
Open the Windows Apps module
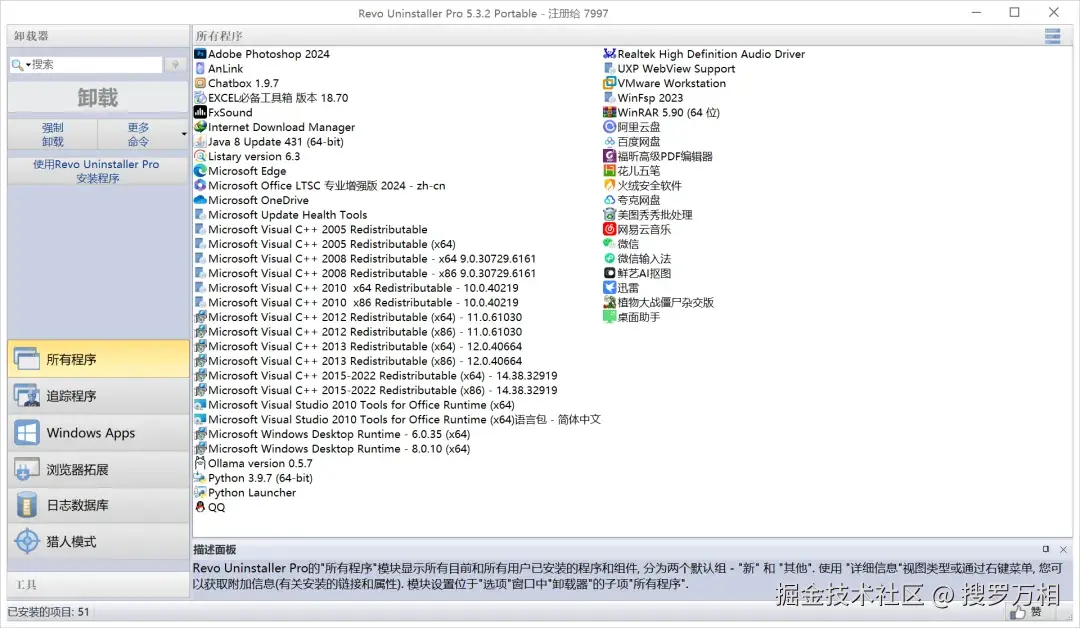[98, 432]
